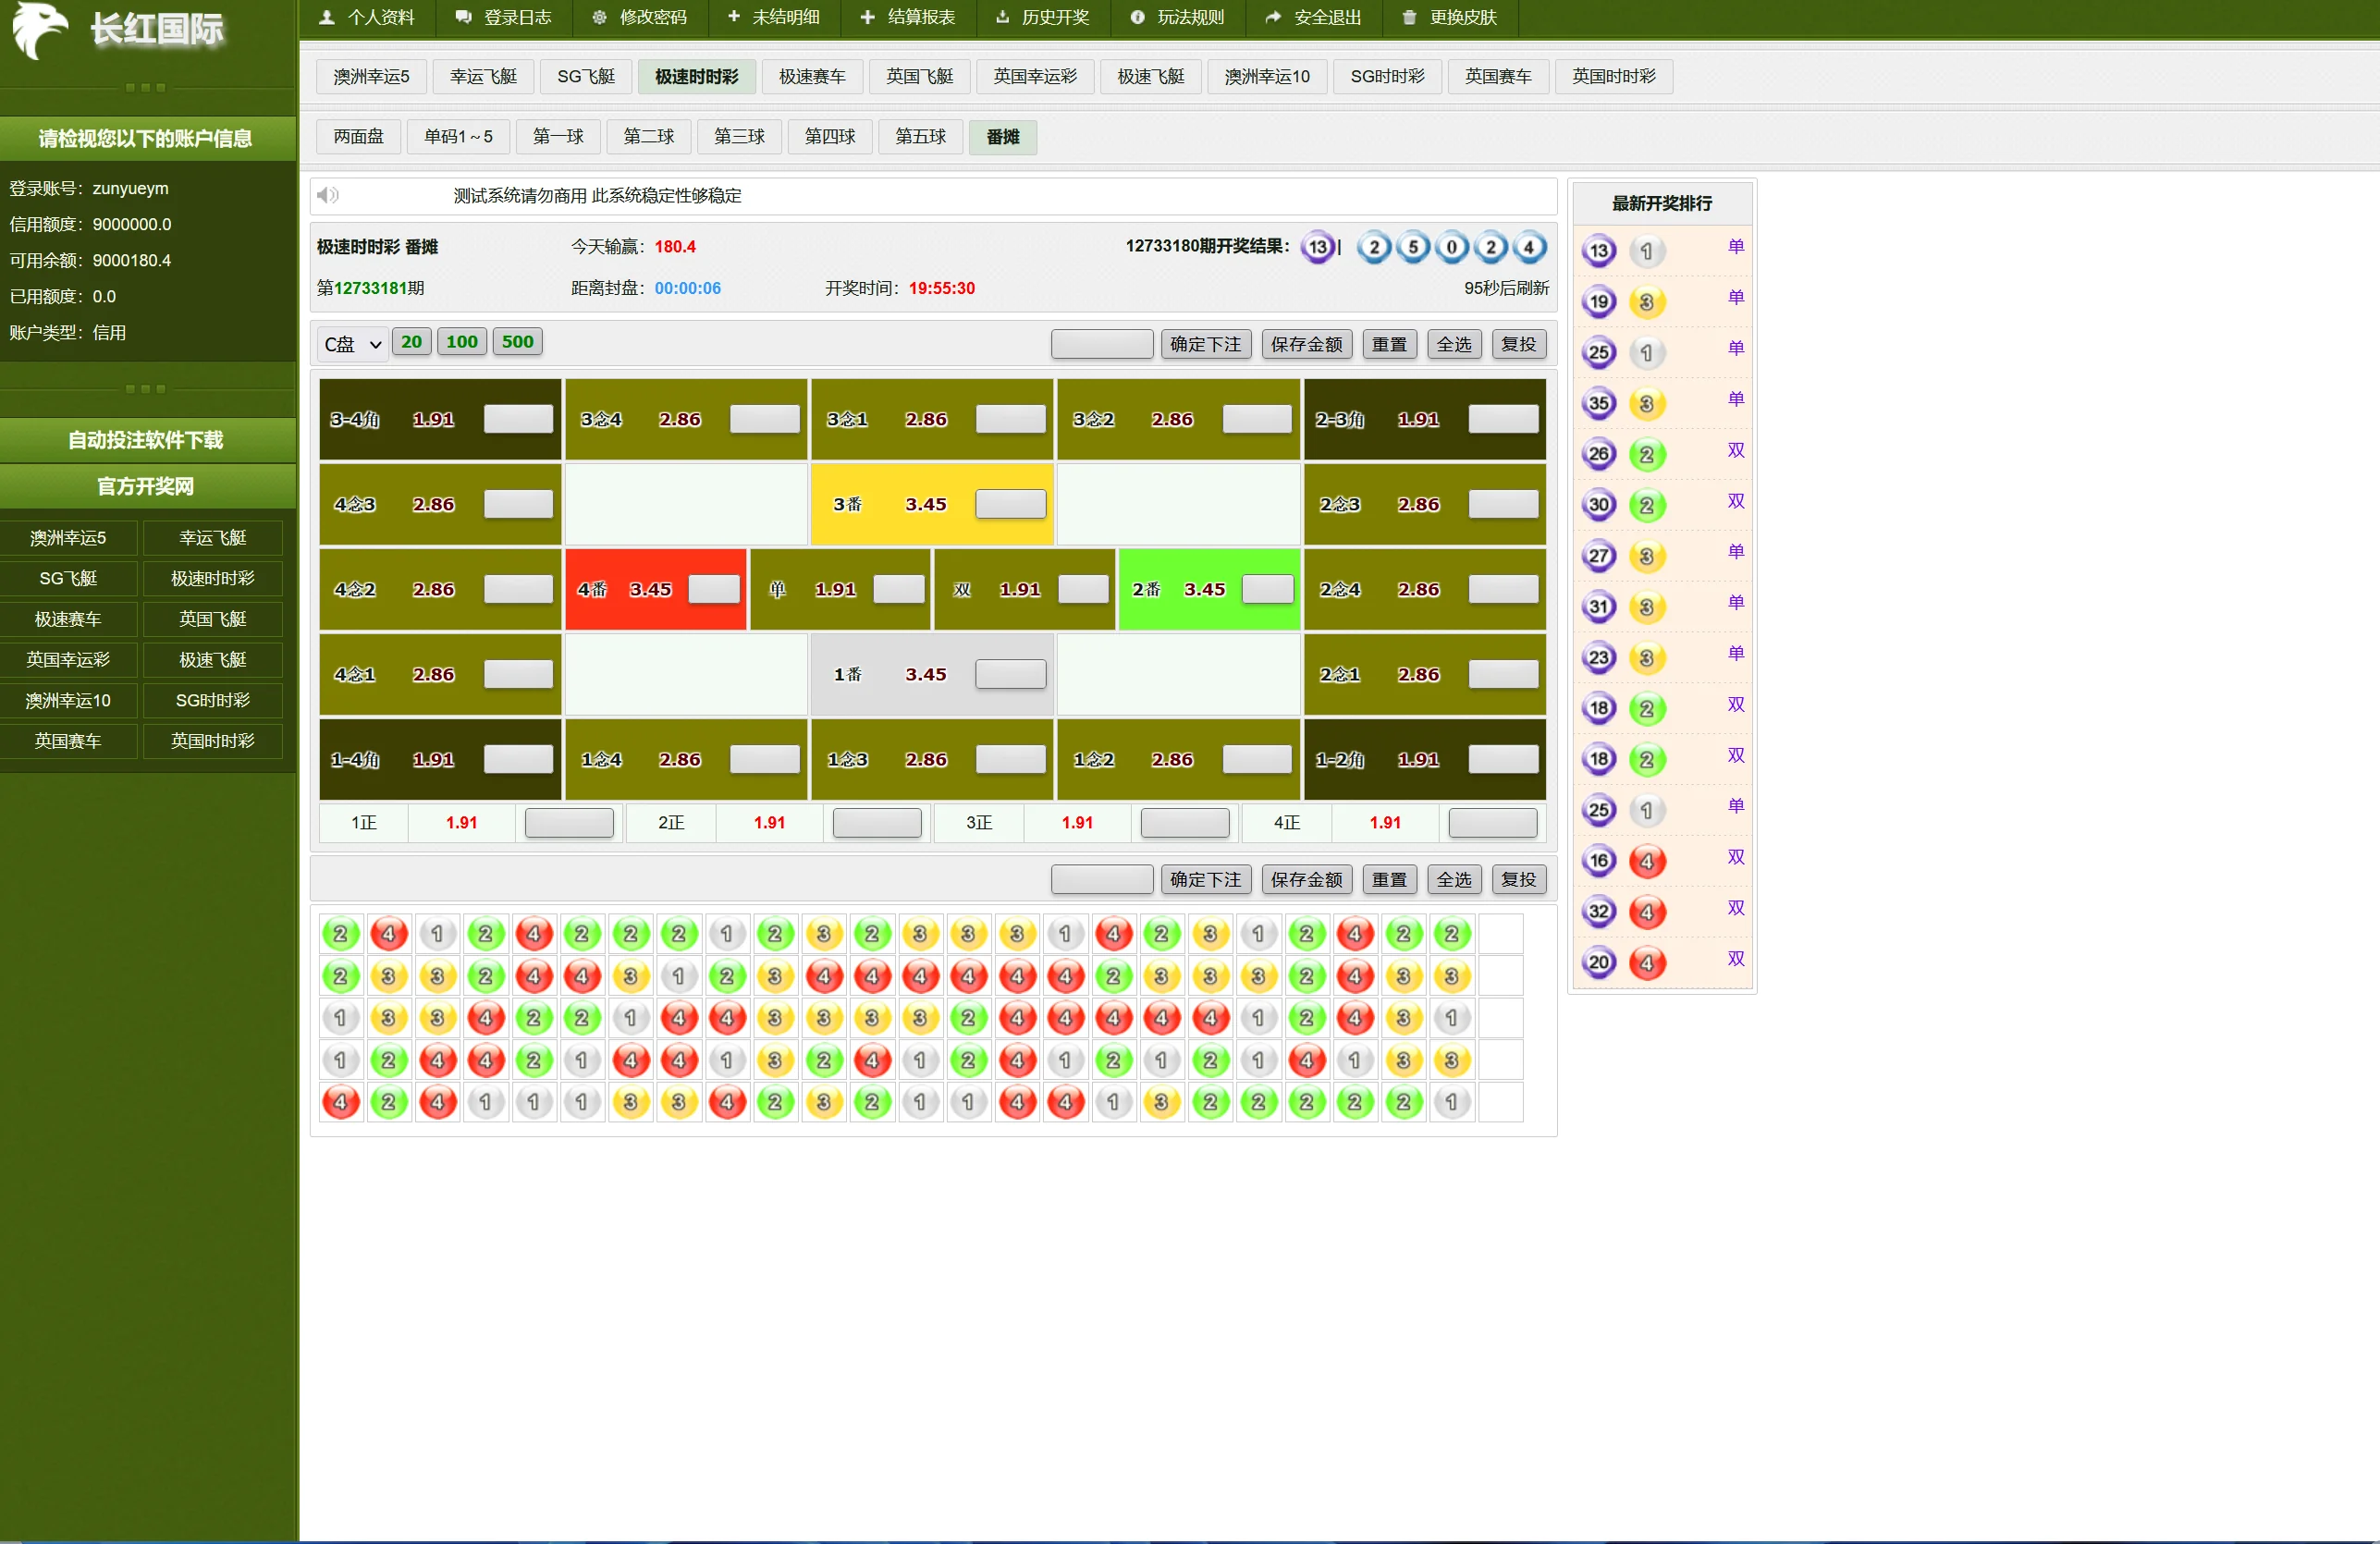Click 安全退出 logout arrow icon
Viewport: 2380px width, 1544px height.
coord(1273,17)
